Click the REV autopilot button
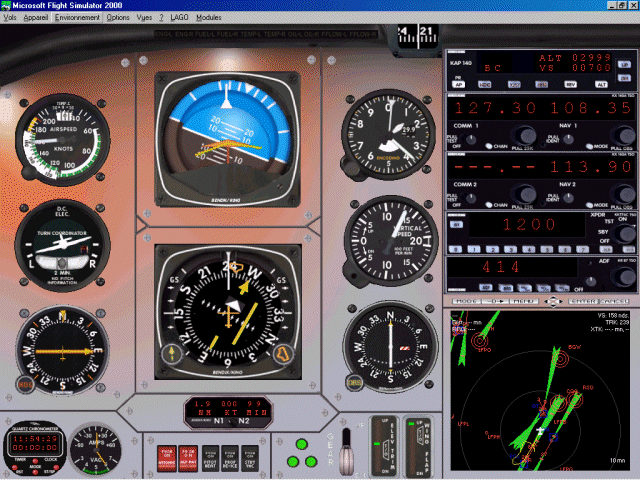The image size is (640, 480). [570, 86]
